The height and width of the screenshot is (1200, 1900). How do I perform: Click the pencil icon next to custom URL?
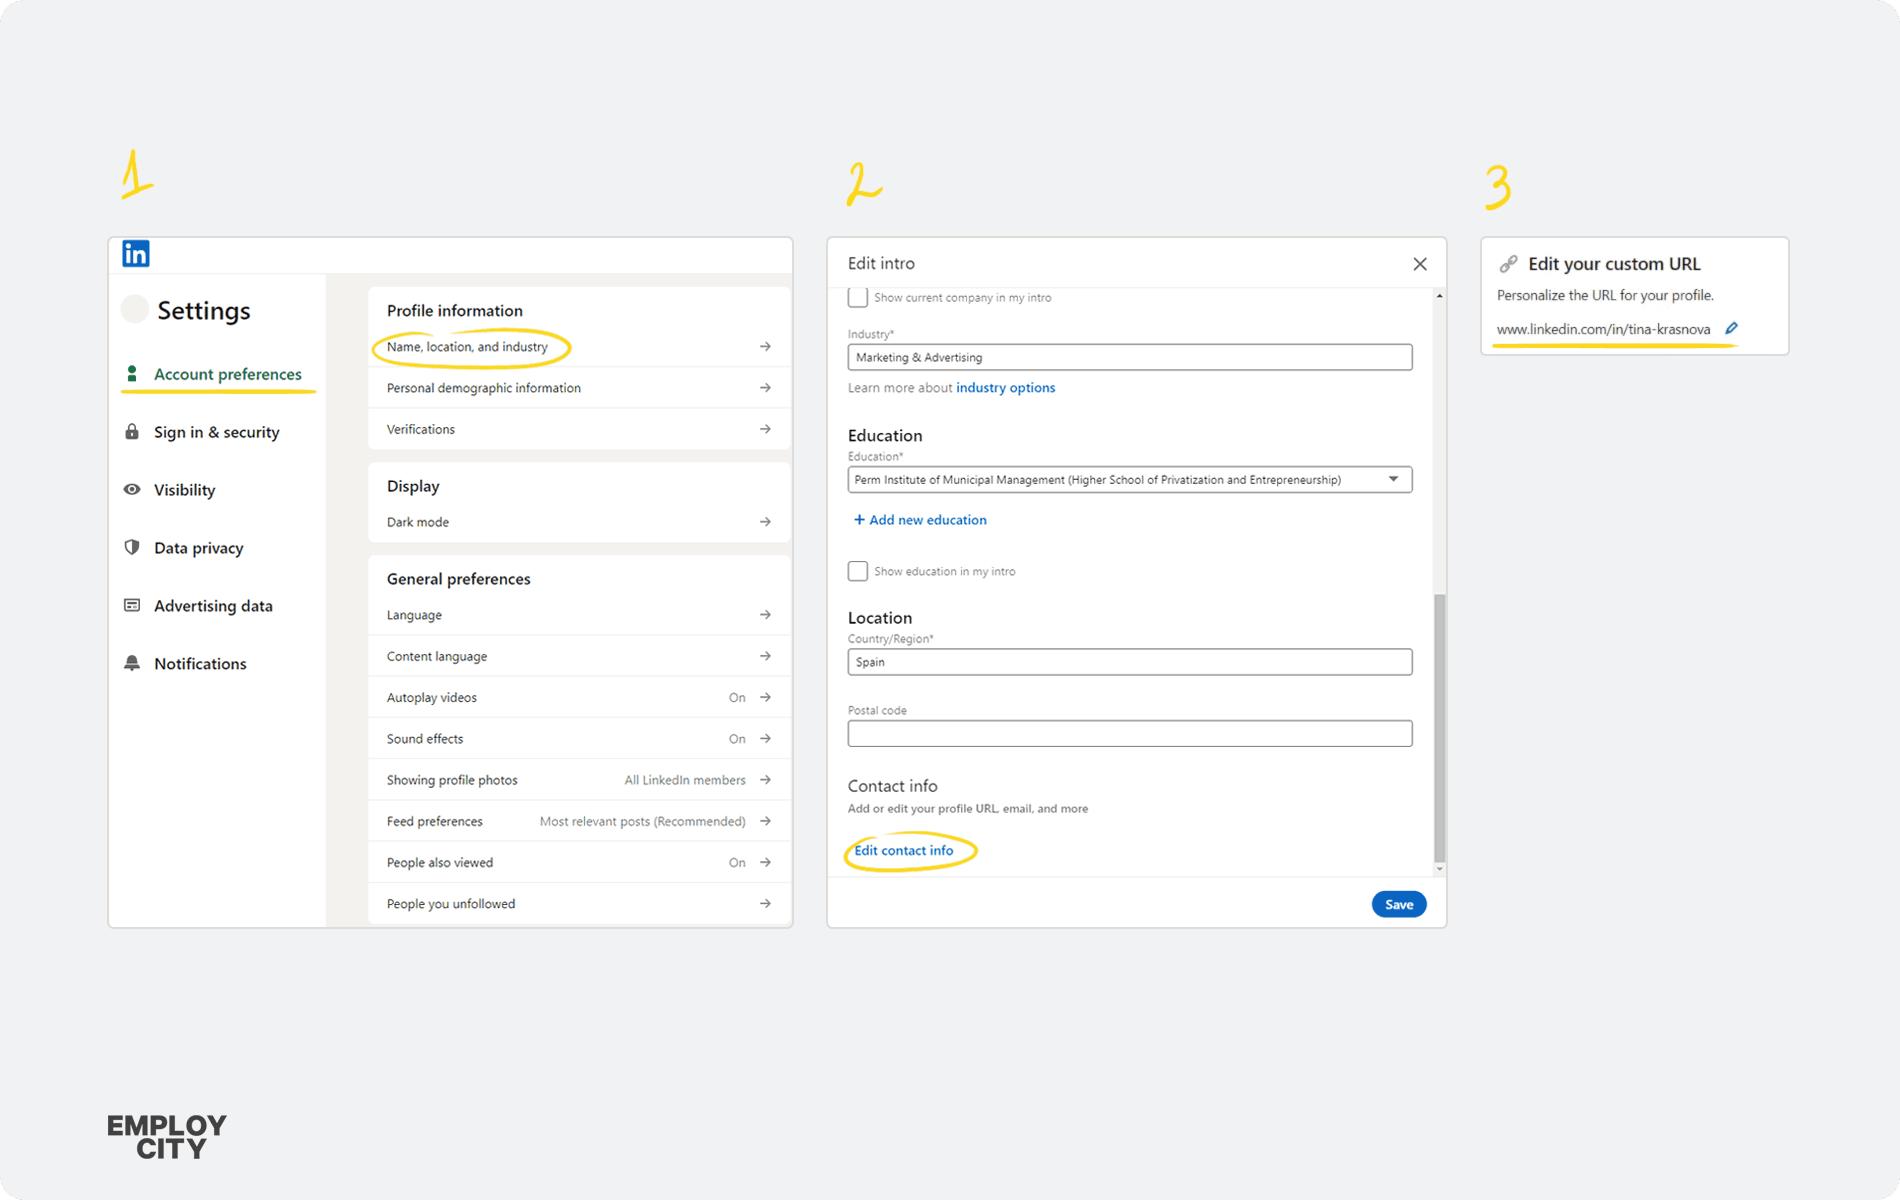click(x=1732, y=328)
